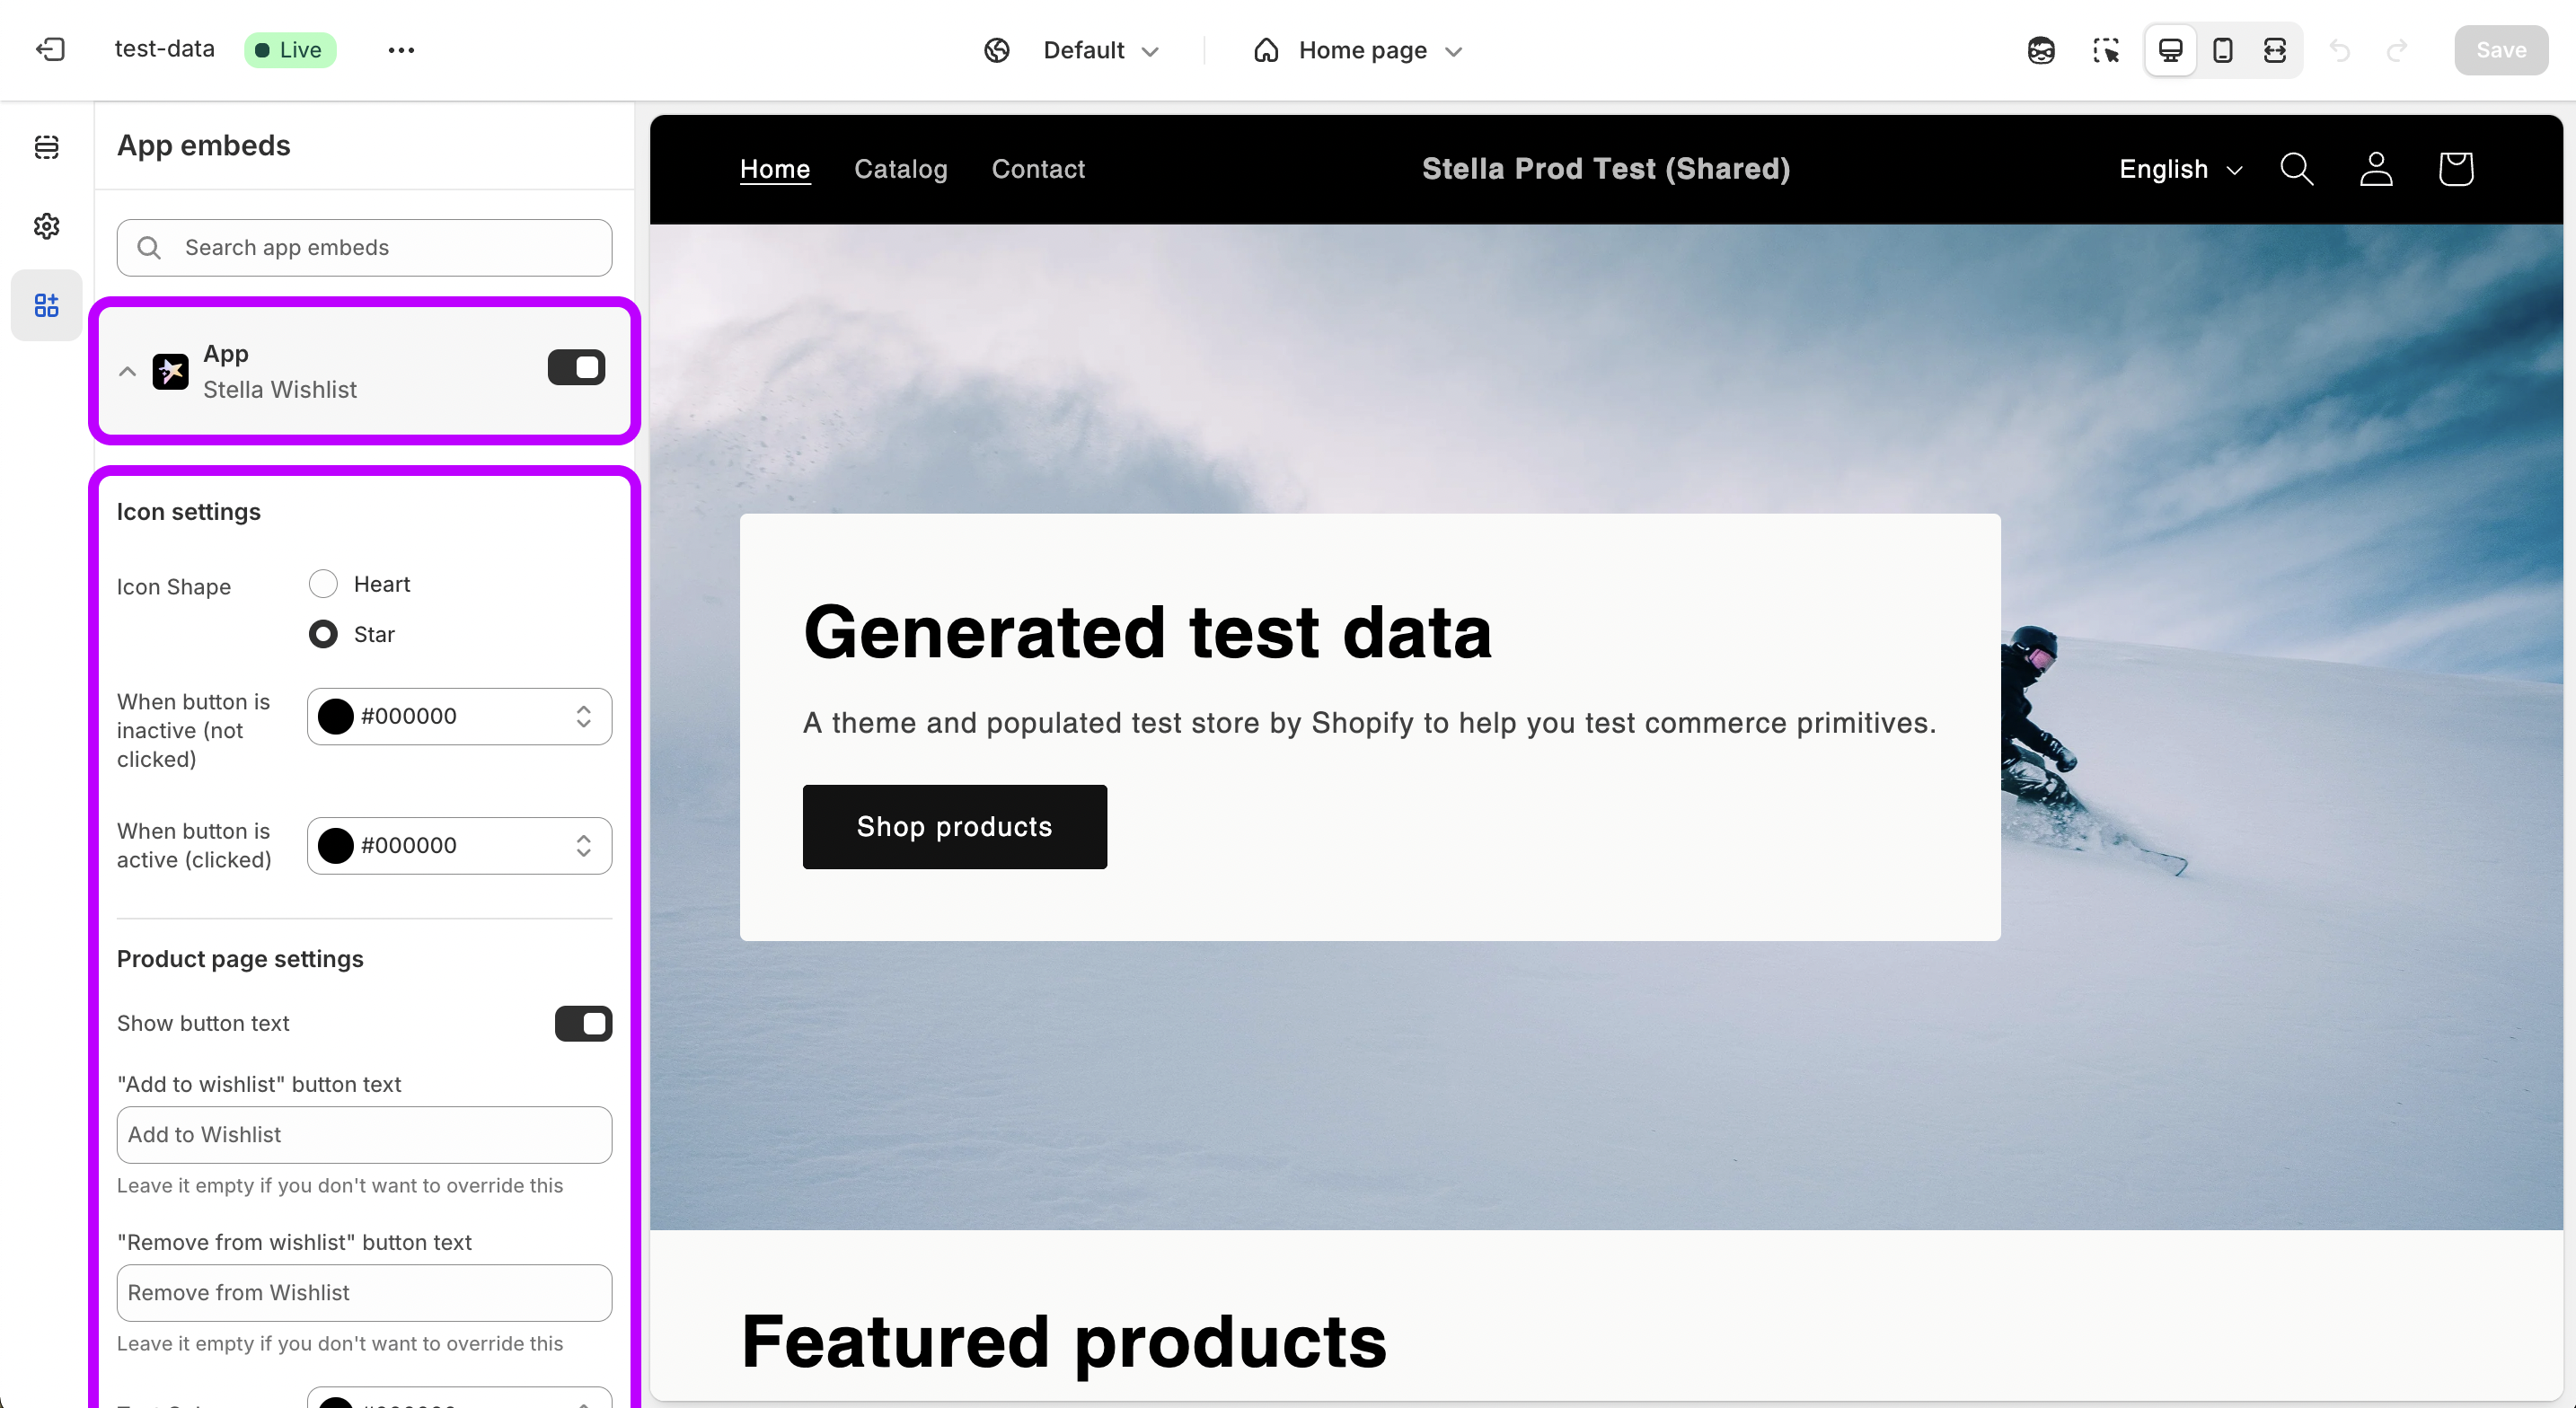Open the Home page template dropdown
Viewport: 2576px width, 1408px height.
coord(1360,50)
